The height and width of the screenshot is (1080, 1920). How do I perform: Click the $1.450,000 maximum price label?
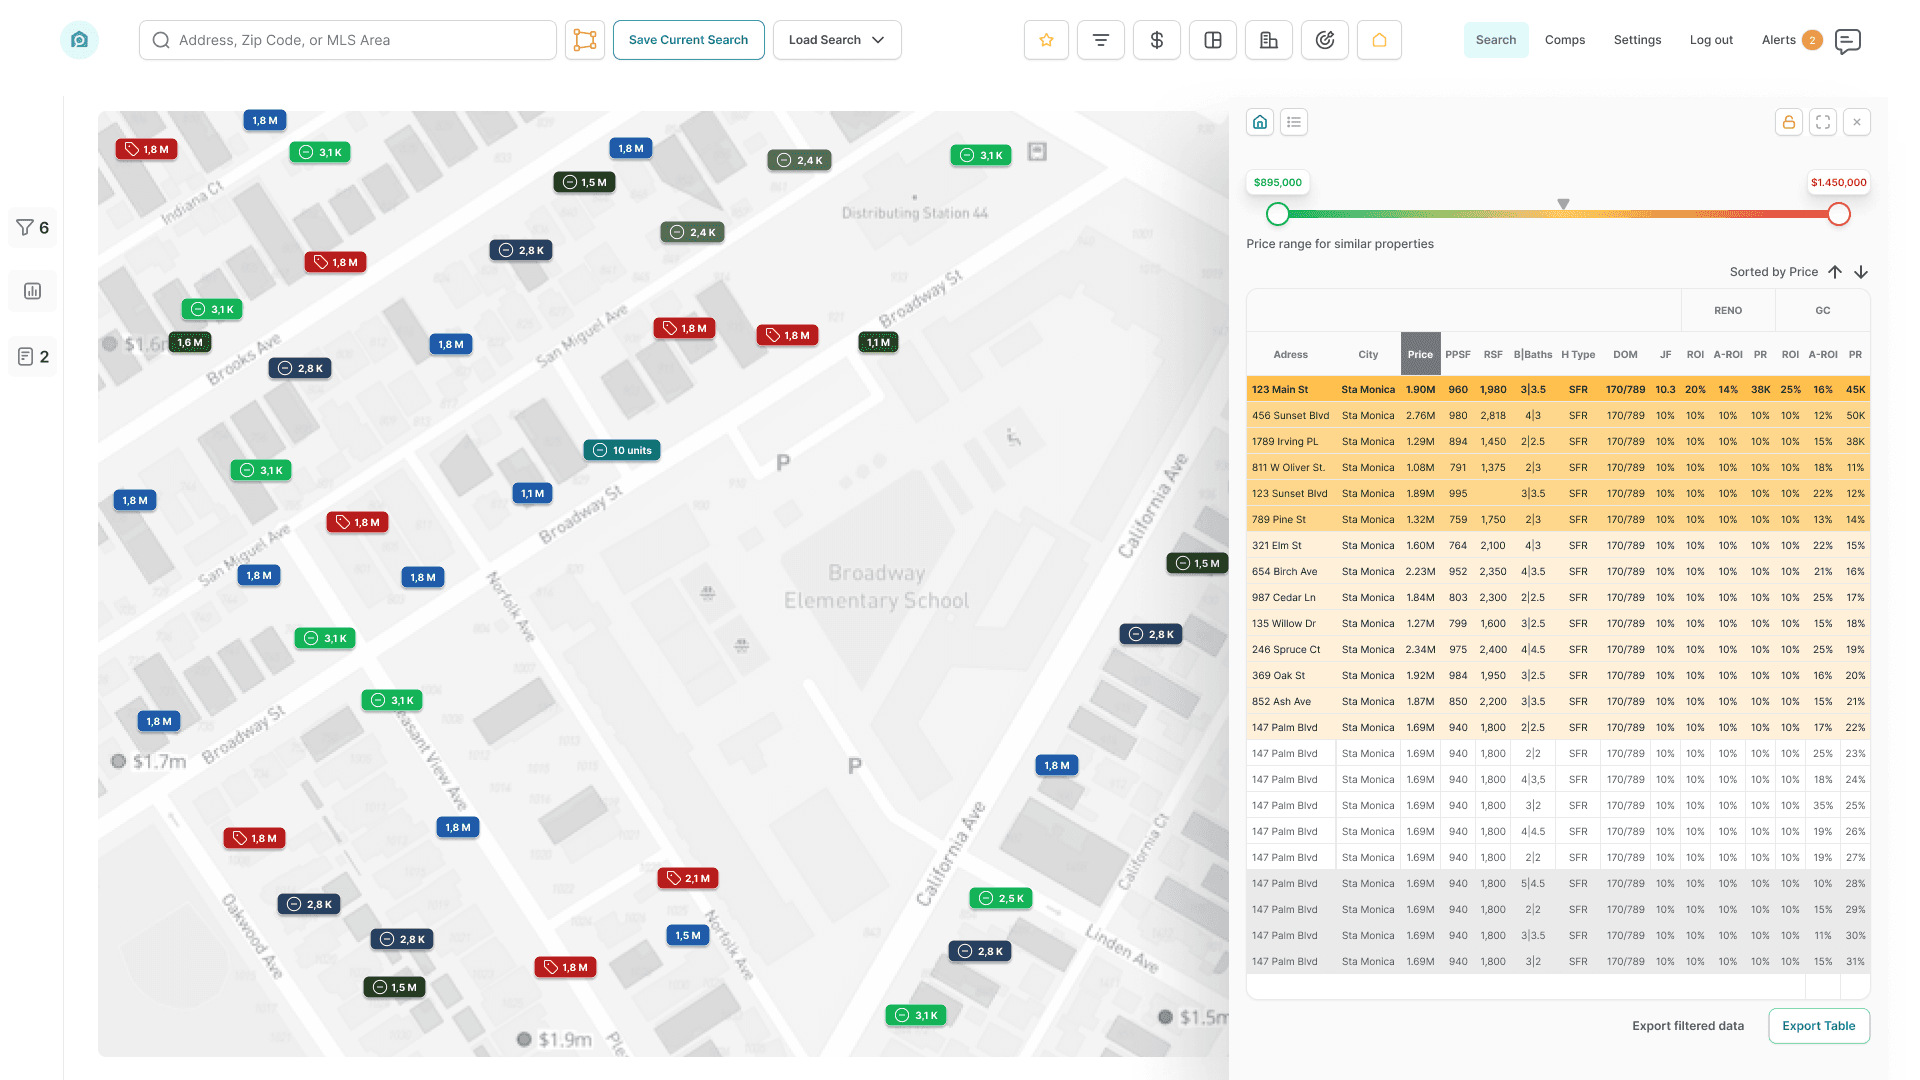click(x=1838, y=183)
